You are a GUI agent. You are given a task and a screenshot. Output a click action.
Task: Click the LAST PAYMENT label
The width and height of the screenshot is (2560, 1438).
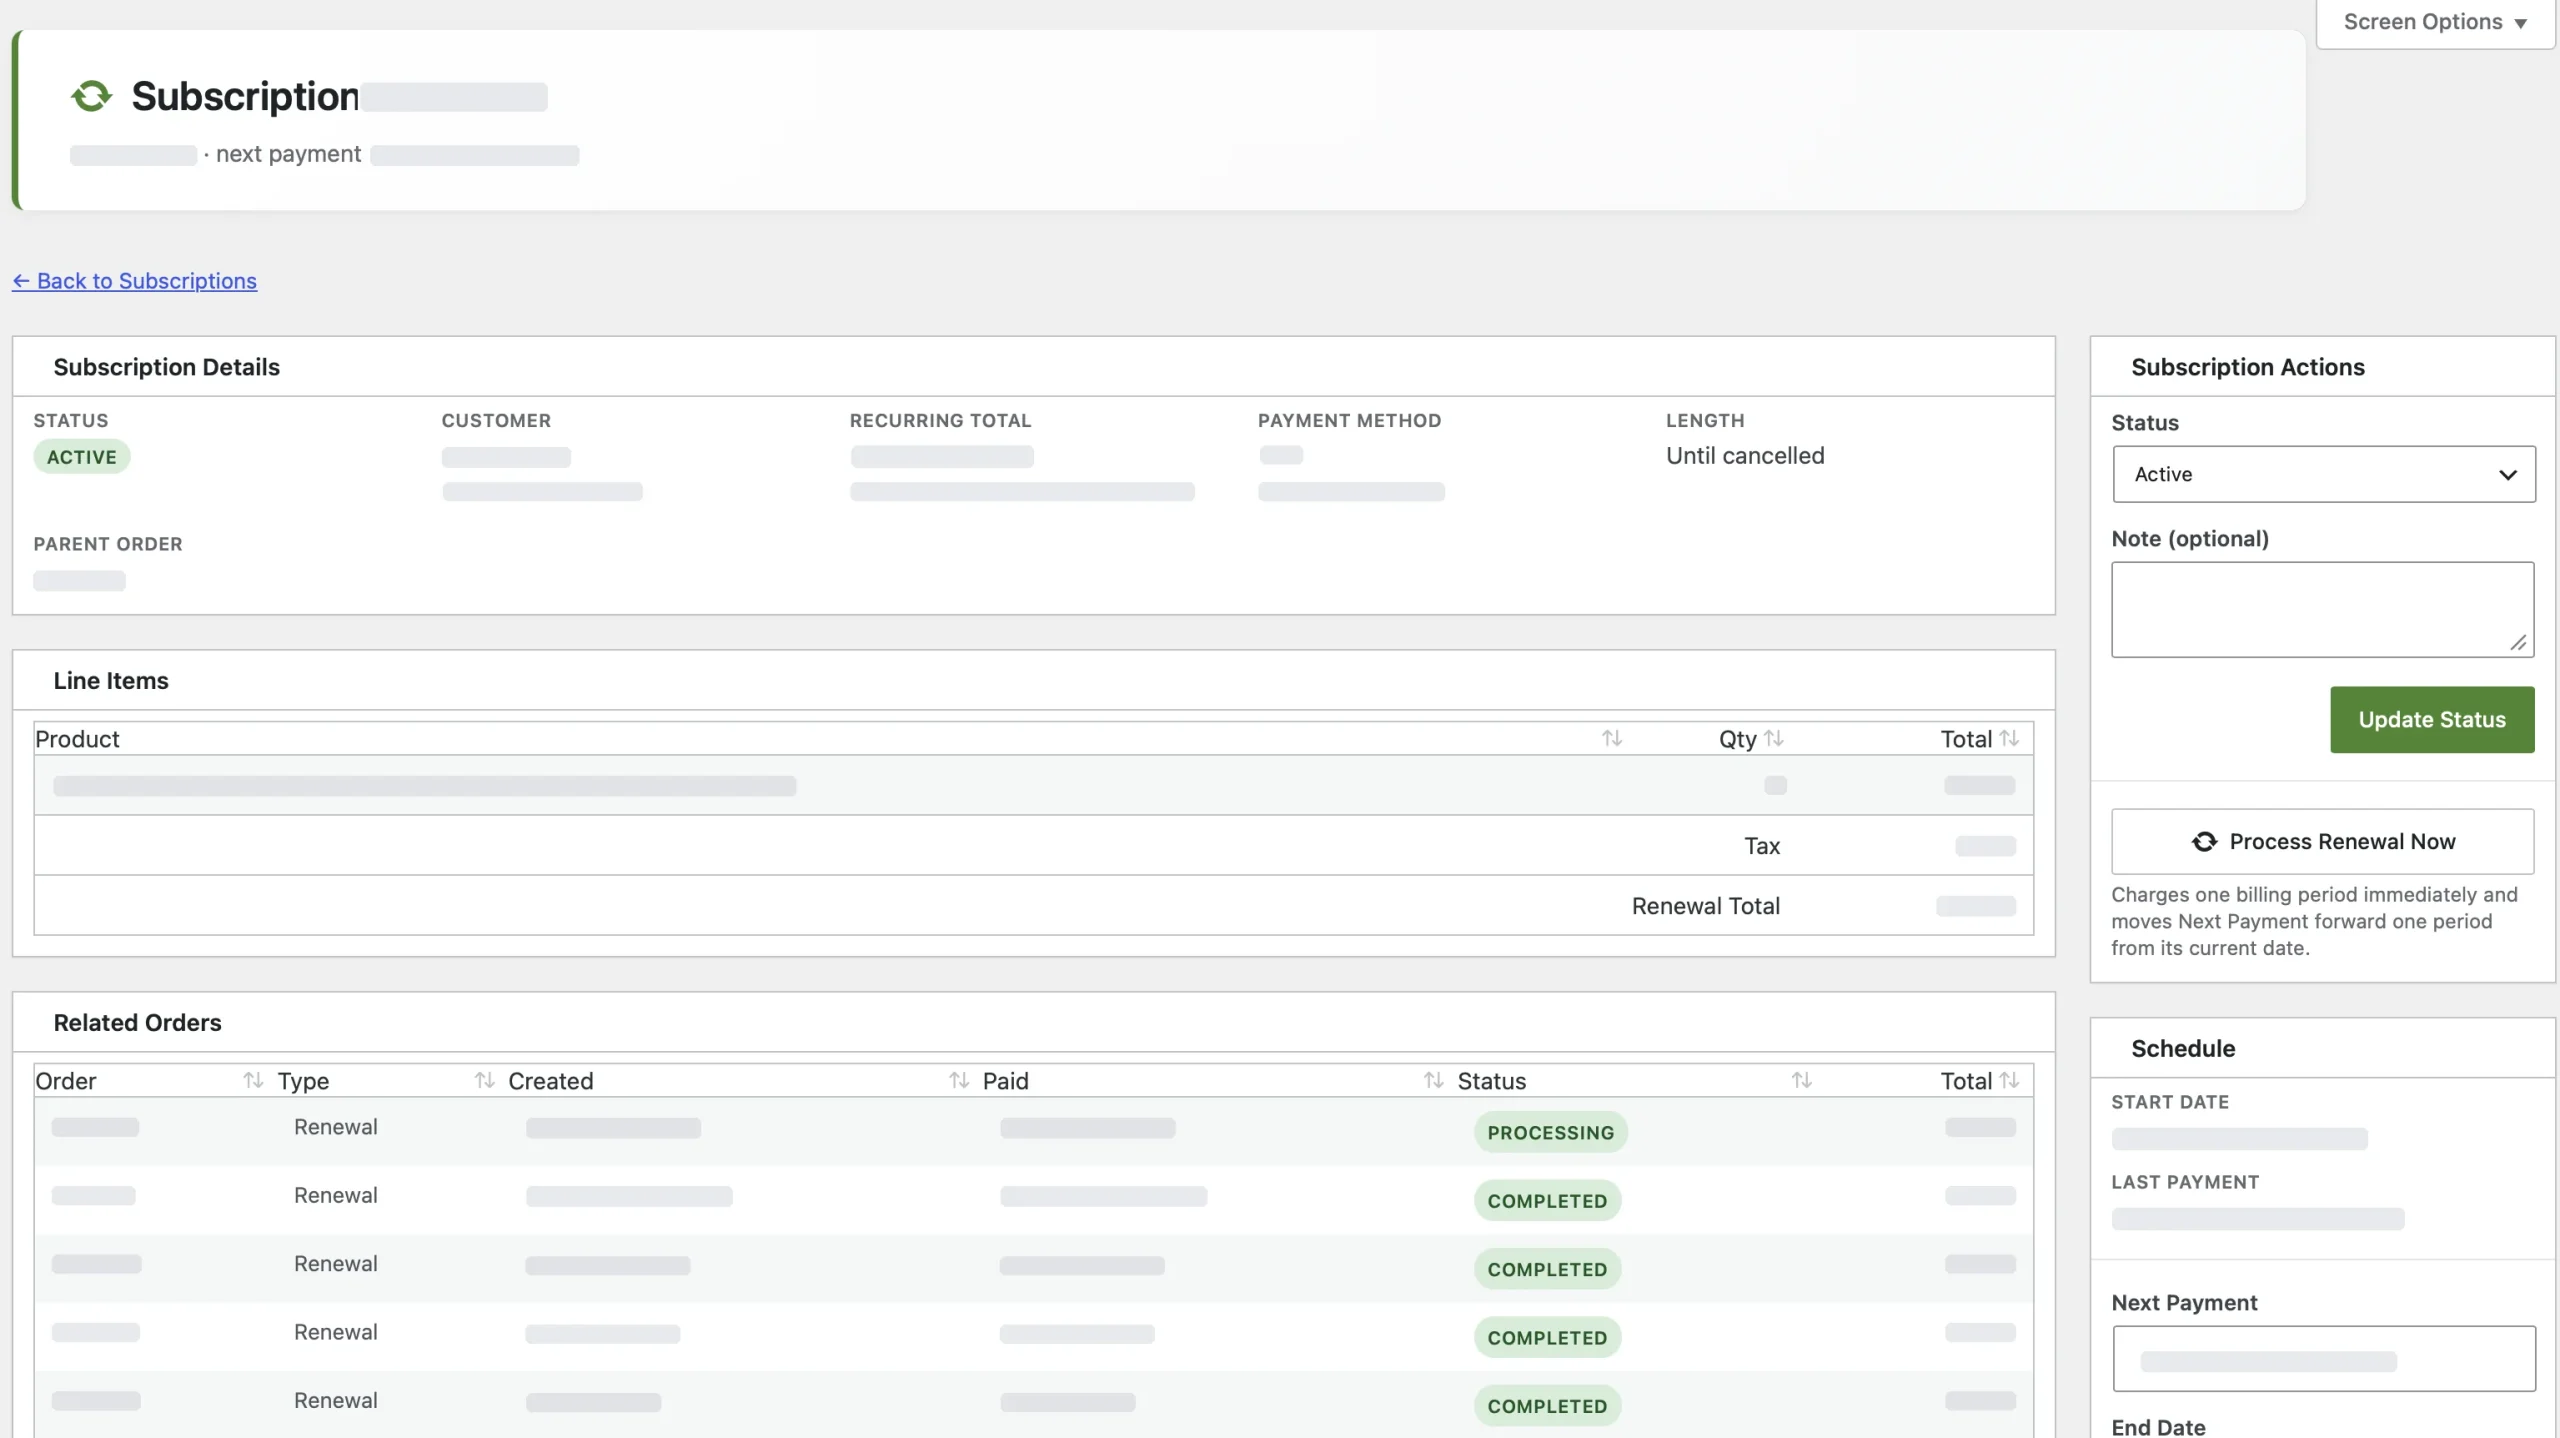pyautogui.click(x=2185, y=1182)
